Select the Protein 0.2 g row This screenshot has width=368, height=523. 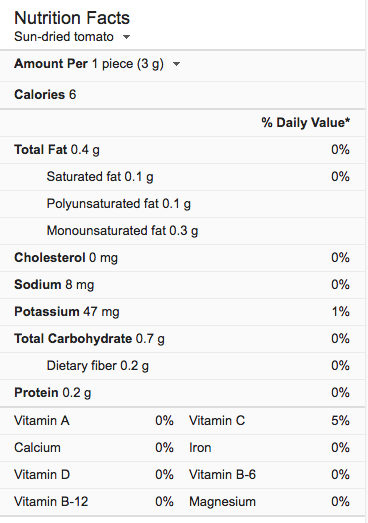tap(182, 393)
